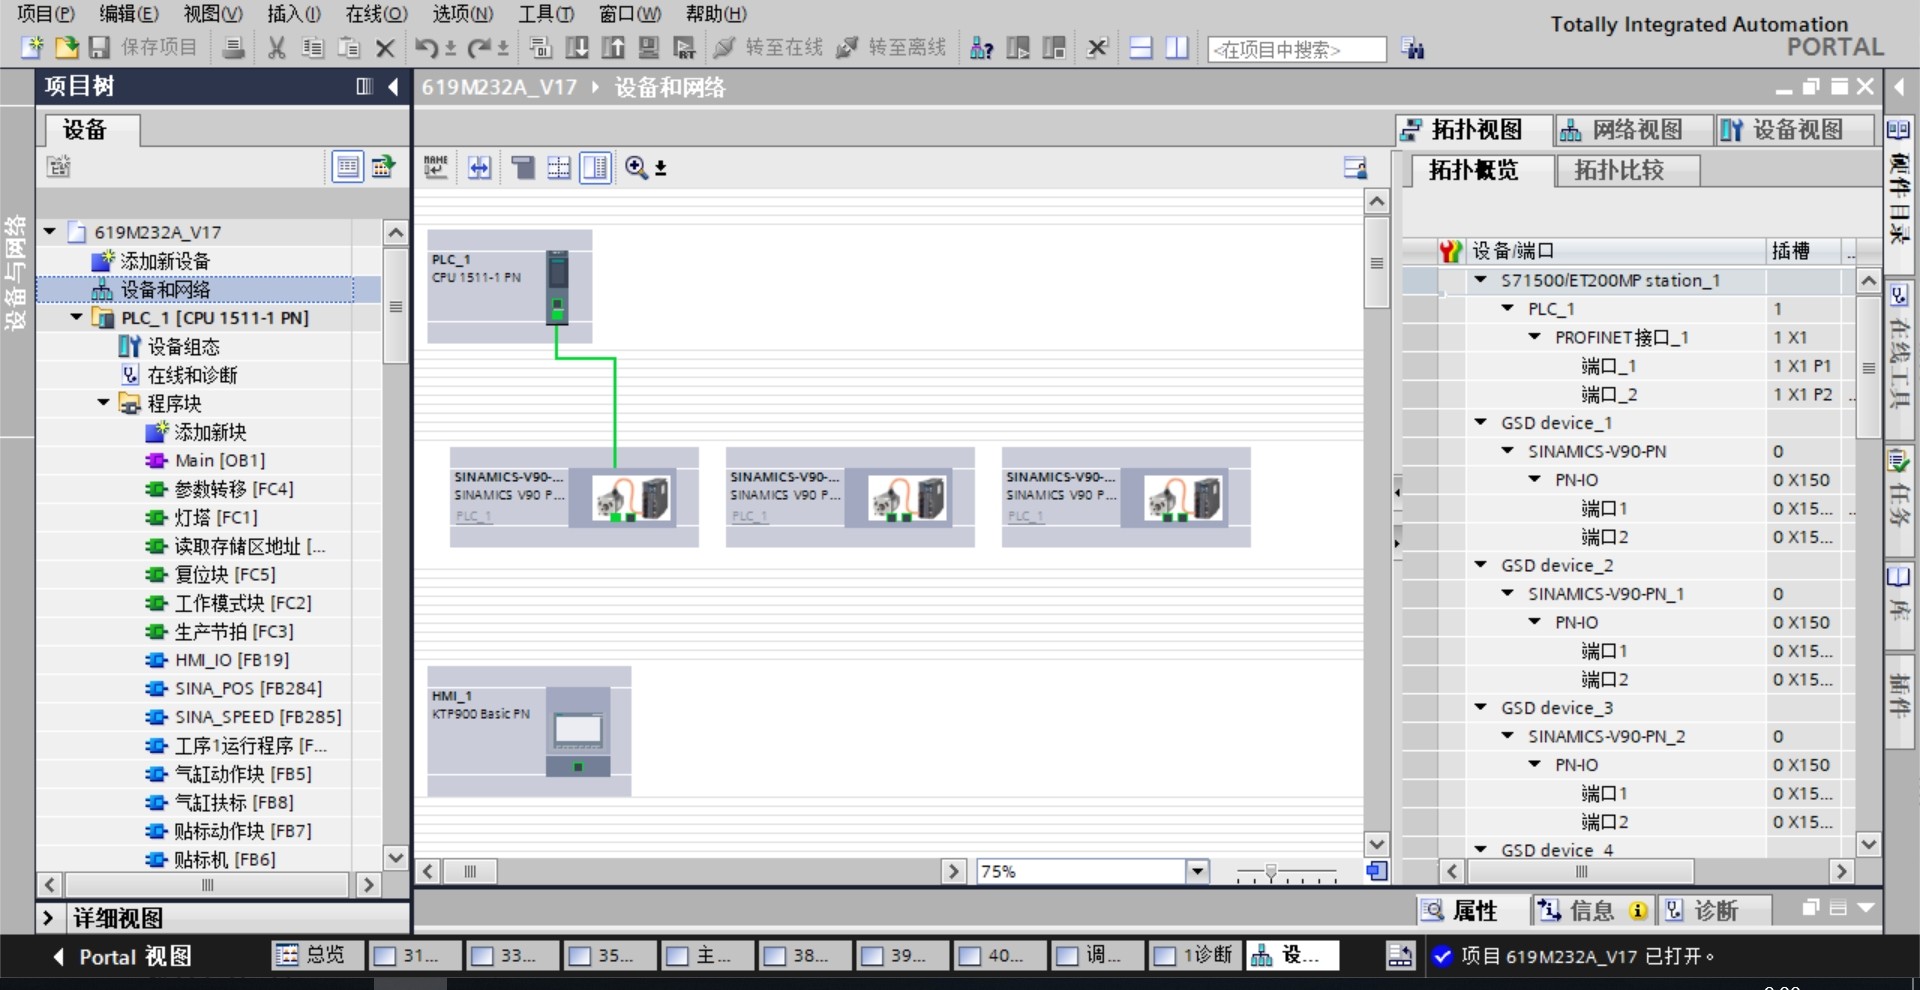
Task: Click the Show page break icon
Action: click(x=559, y=167)
